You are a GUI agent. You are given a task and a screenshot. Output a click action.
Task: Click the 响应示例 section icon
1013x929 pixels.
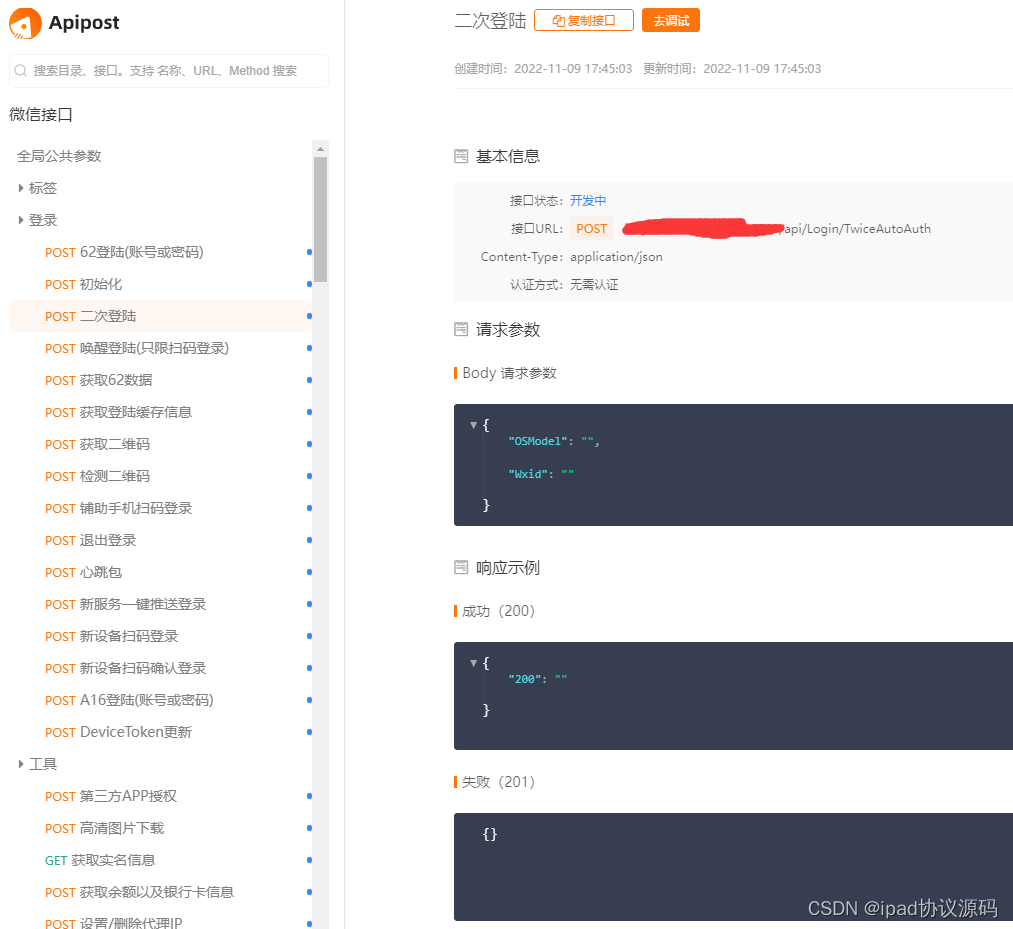[x=461, y=567]
